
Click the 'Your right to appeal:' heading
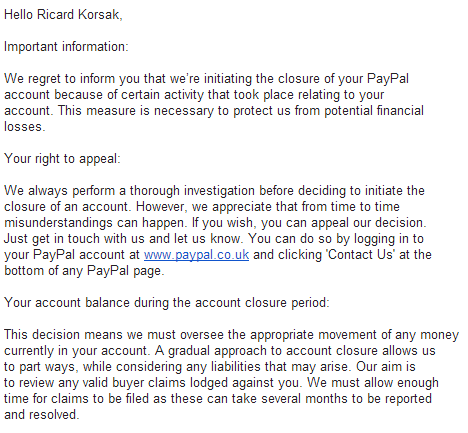click(x=62, y=159)
